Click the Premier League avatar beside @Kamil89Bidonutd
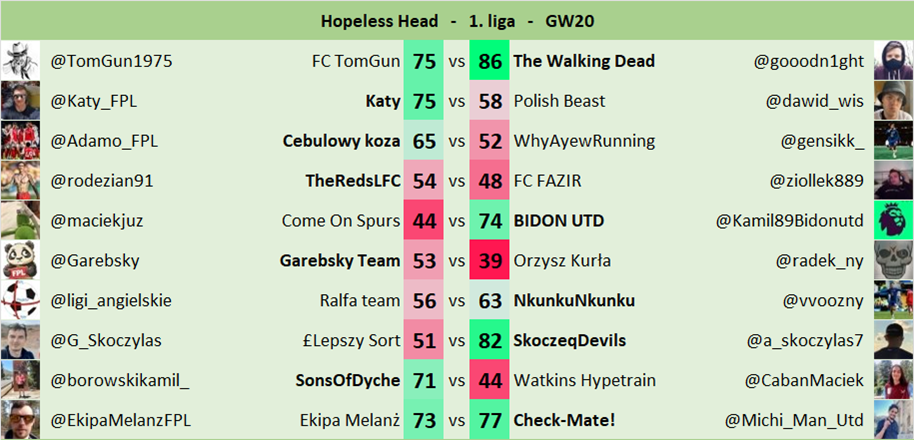 click(893, 221)
